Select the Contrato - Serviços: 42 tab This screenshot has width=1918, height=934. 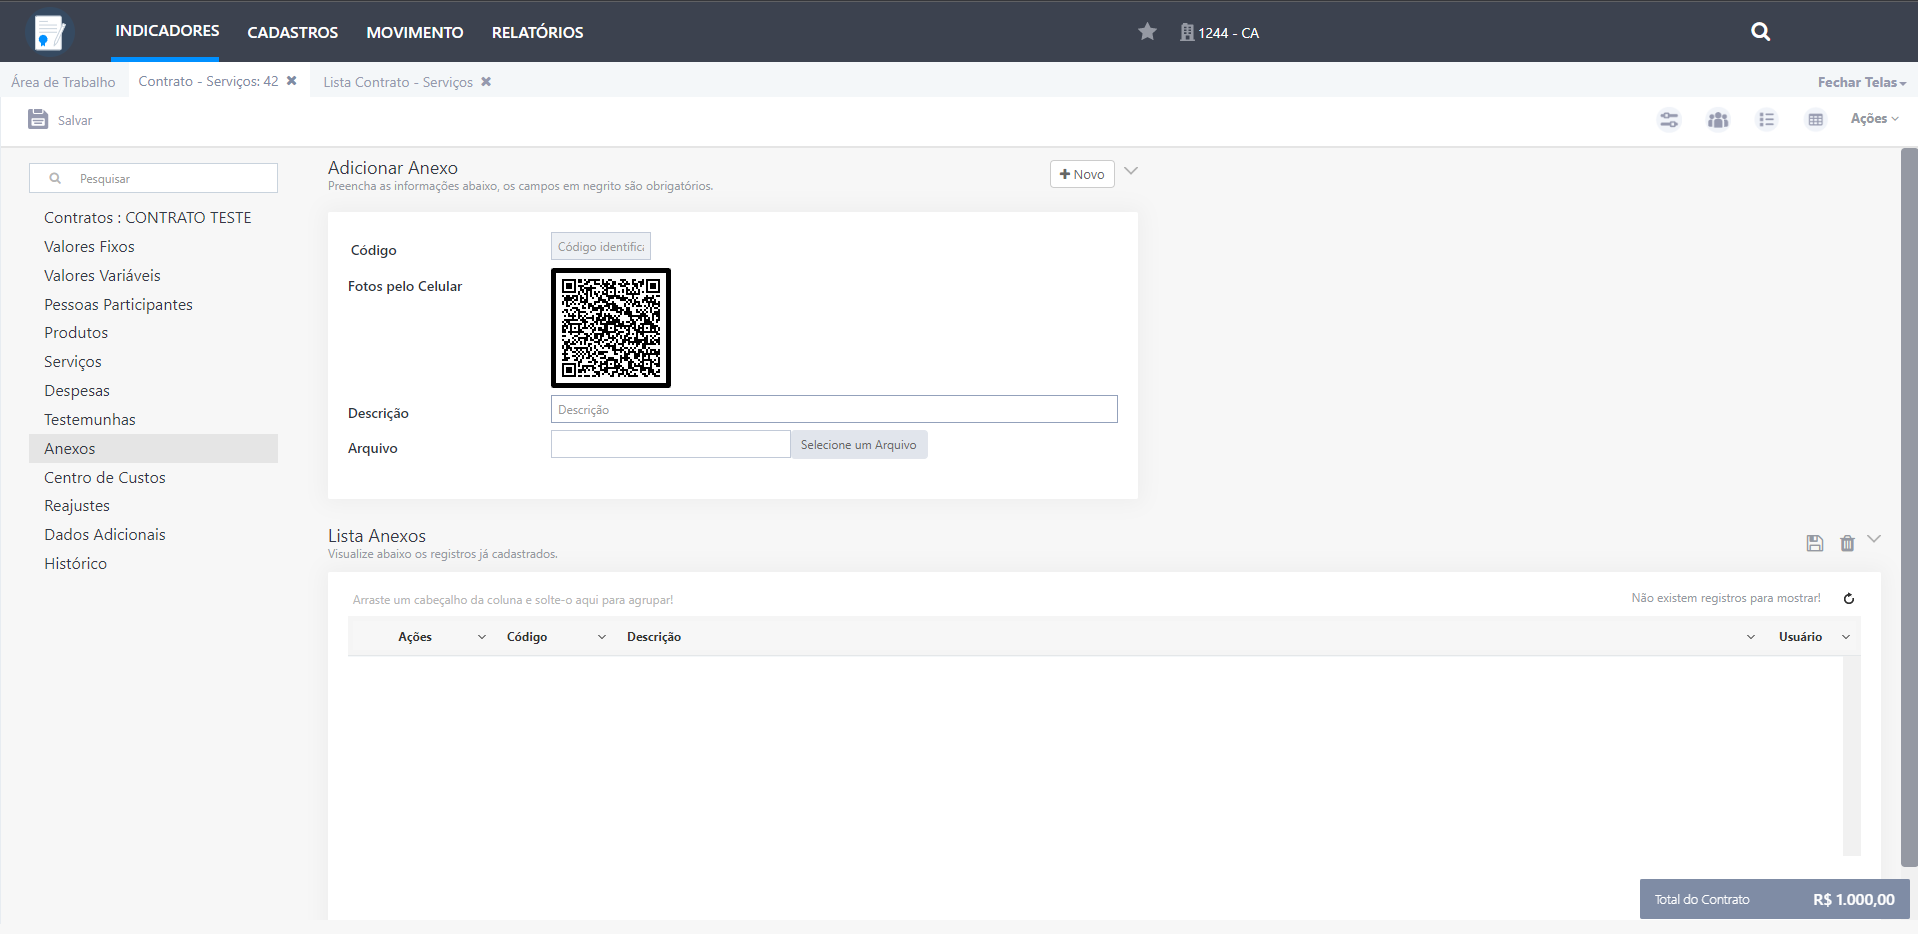[x=208, y=81]
